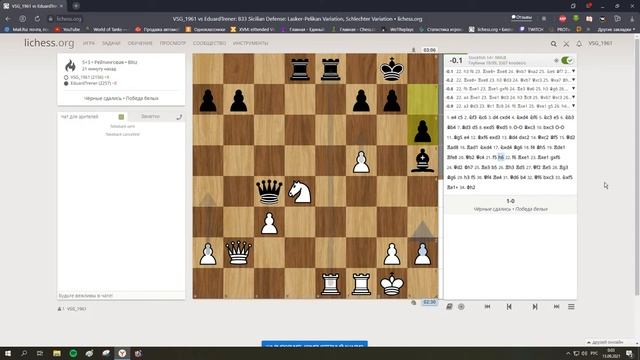
Task: Open a new browser tab with plus button
Action: pyautogui.click(x=76, y=6)
